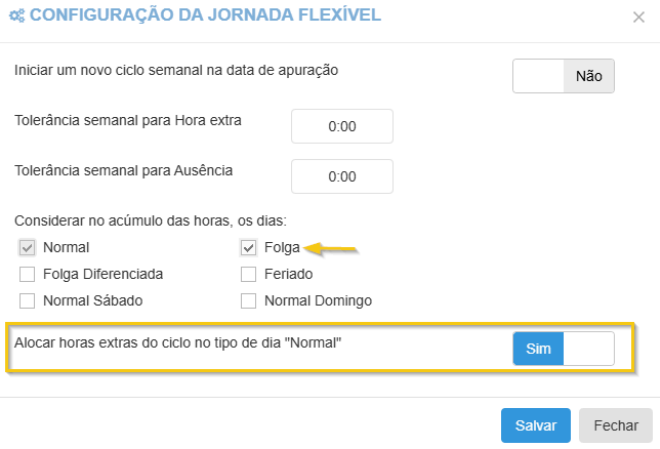Click the Tolerância semanal para Ausência label
Viewport: 660px width, 449px height.
click(124, 170)
